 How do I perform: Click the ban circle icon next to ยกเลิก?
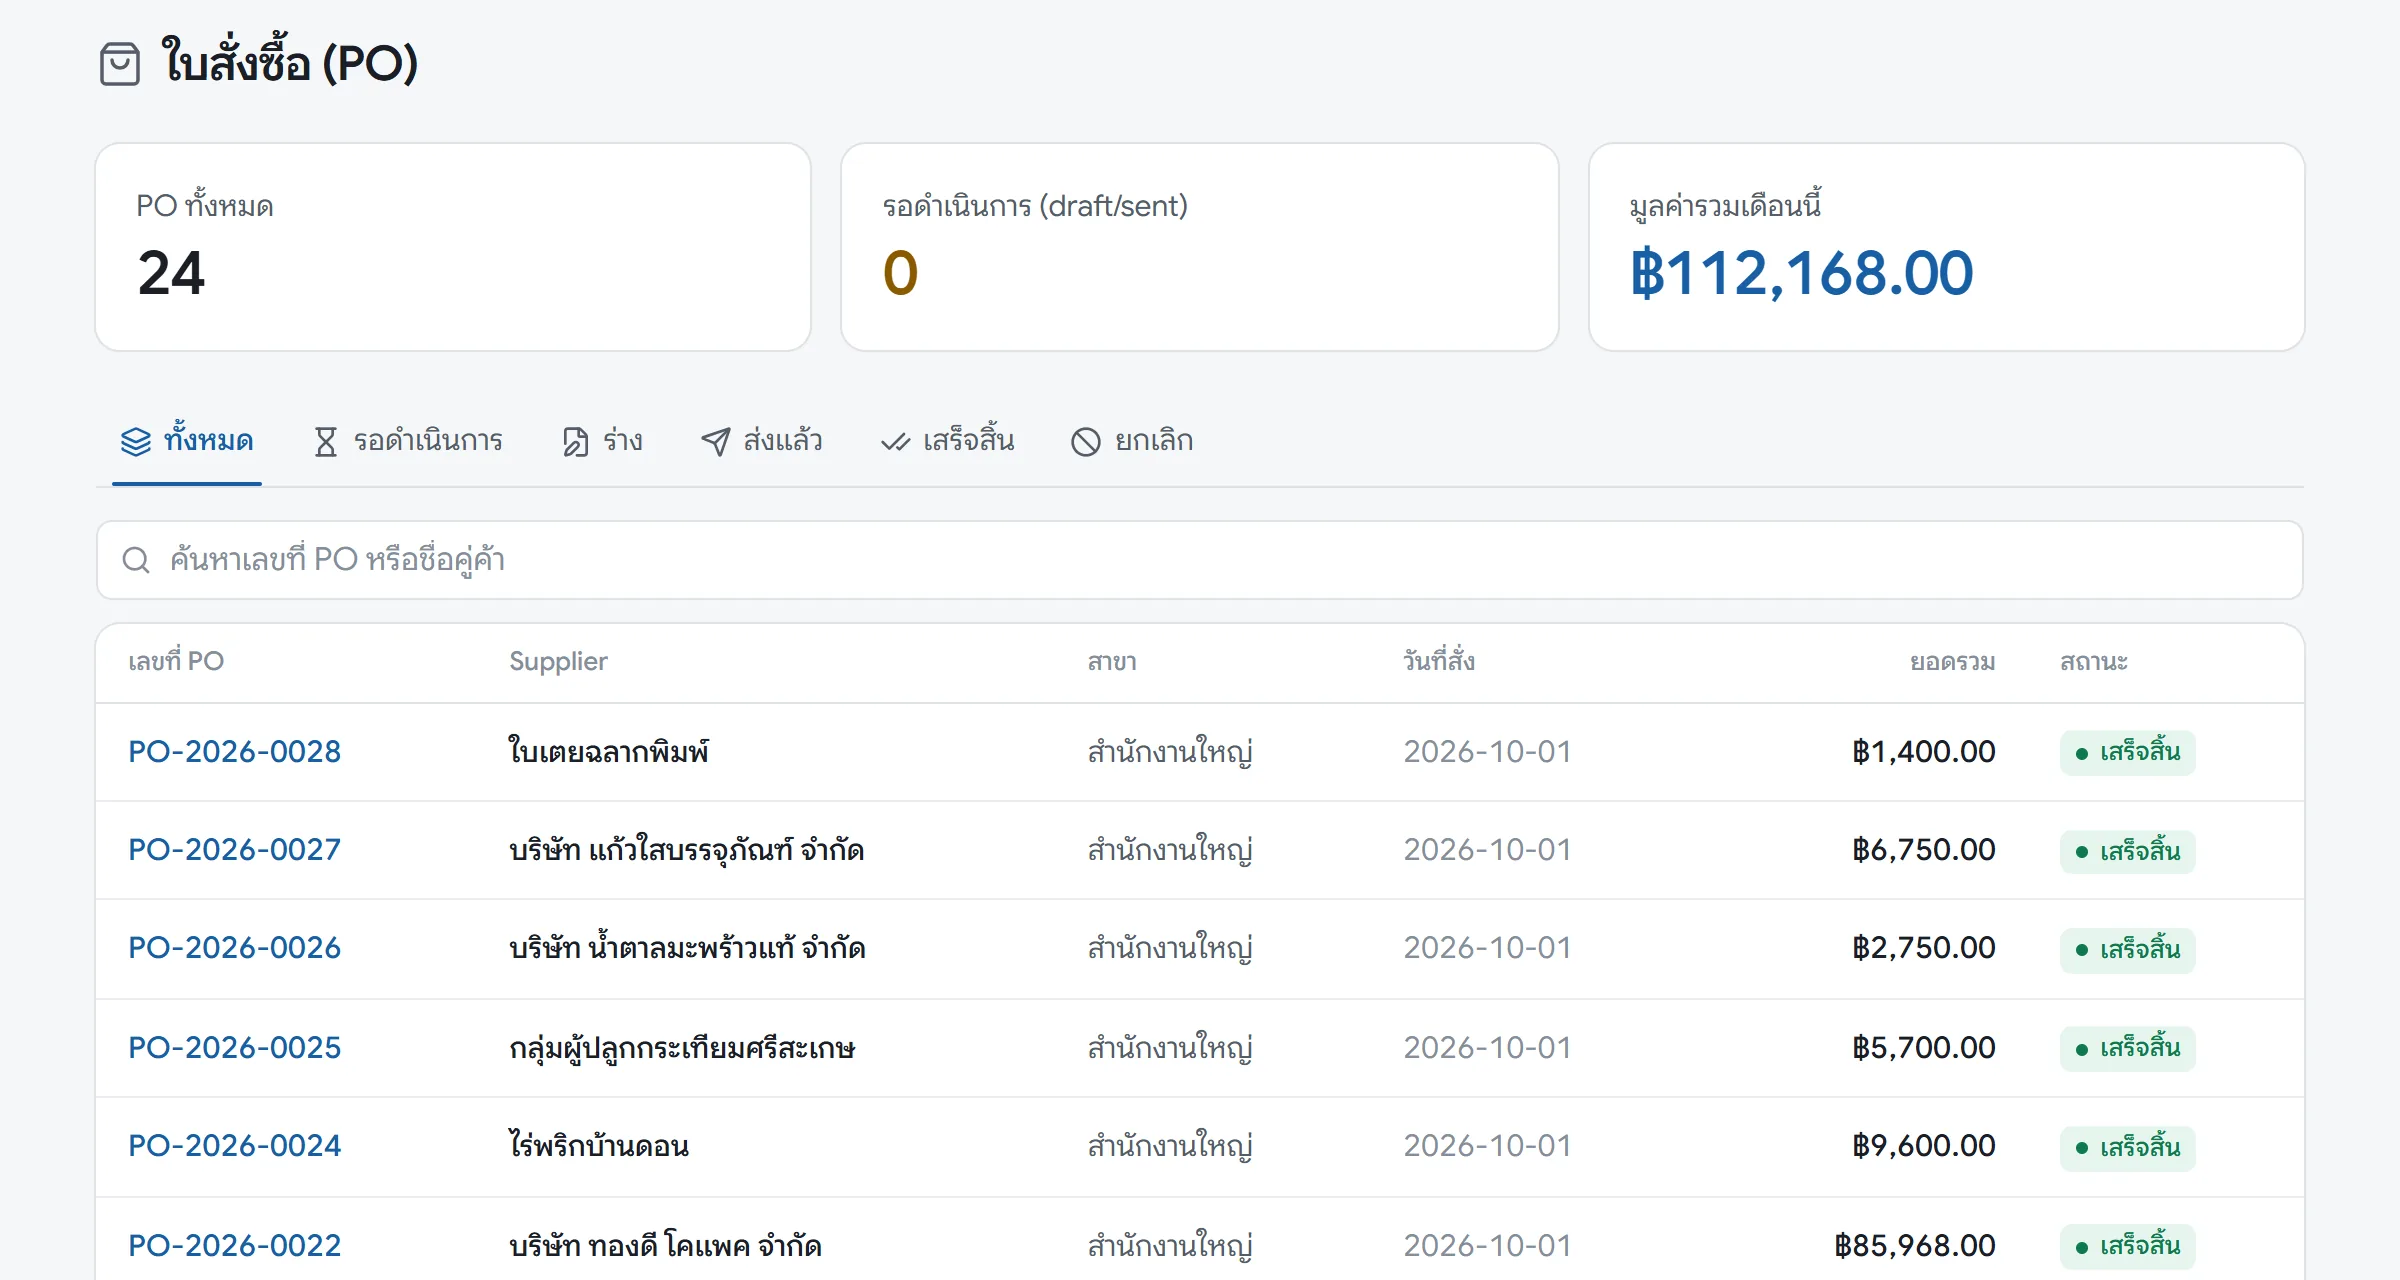tap(1086, 441)
